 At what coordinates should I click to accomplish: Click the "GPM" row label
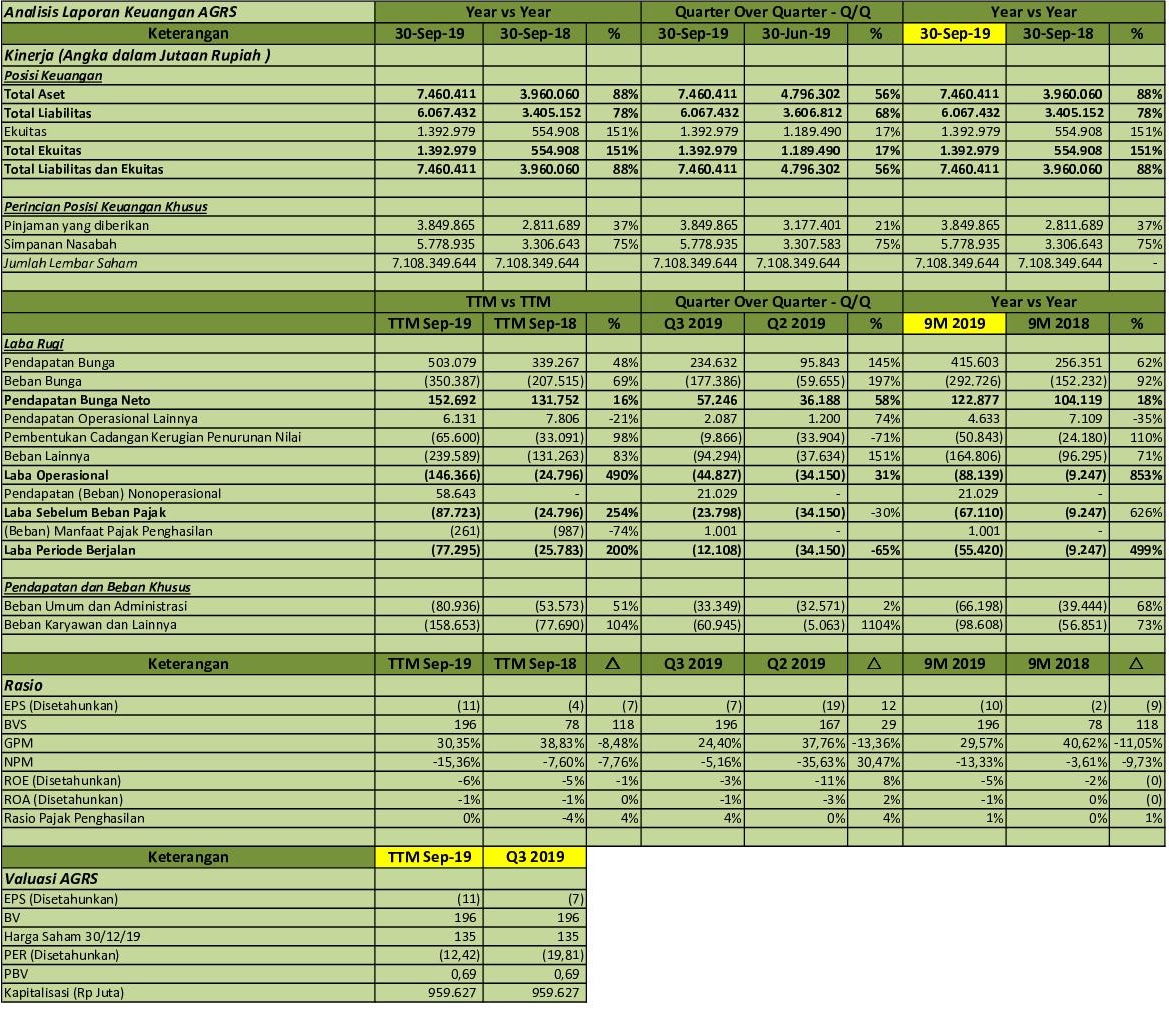coord(18,743)
